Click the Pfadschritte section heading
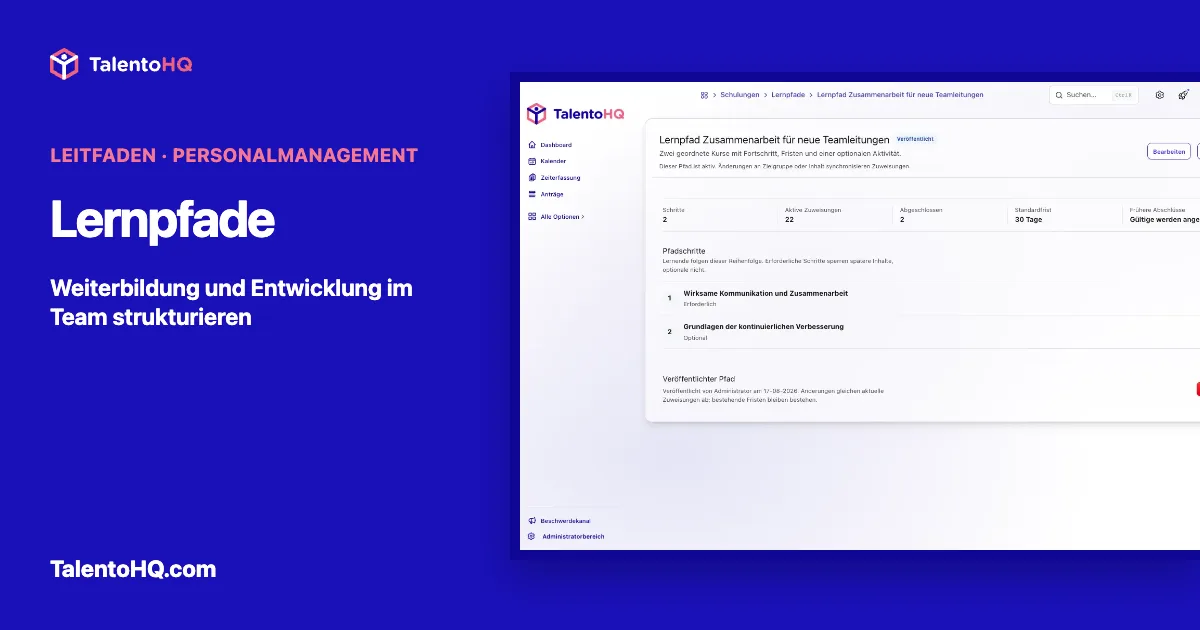The height and width of the screenshot is (630, 1200). pyautogui.click(x=684, y=251)
